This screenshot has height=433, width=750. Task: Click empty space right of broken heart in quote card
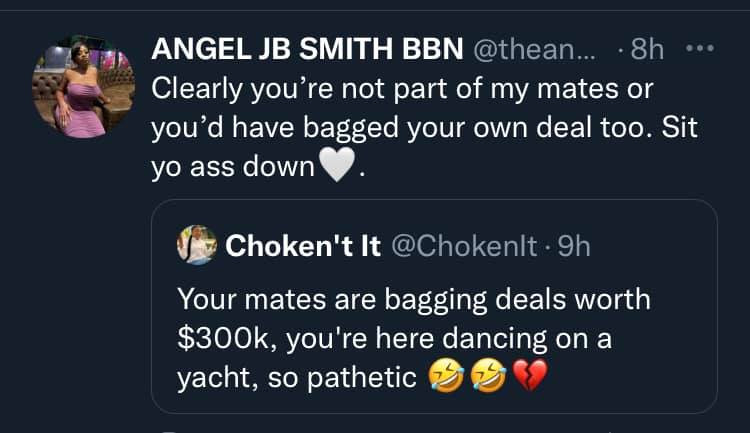click(x=631, y=377)
